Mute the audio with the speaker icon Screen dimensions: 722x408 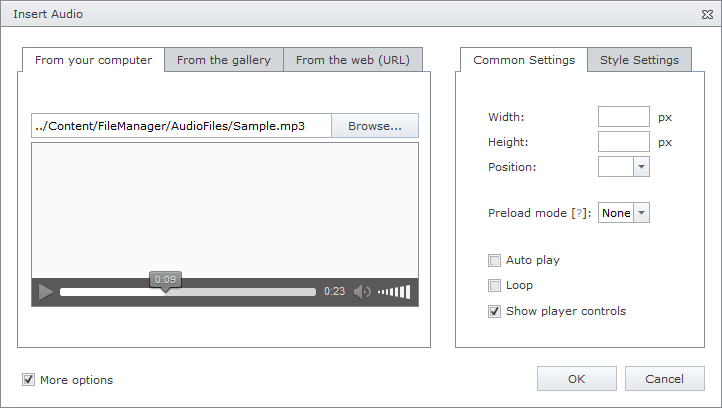(362, 292)
